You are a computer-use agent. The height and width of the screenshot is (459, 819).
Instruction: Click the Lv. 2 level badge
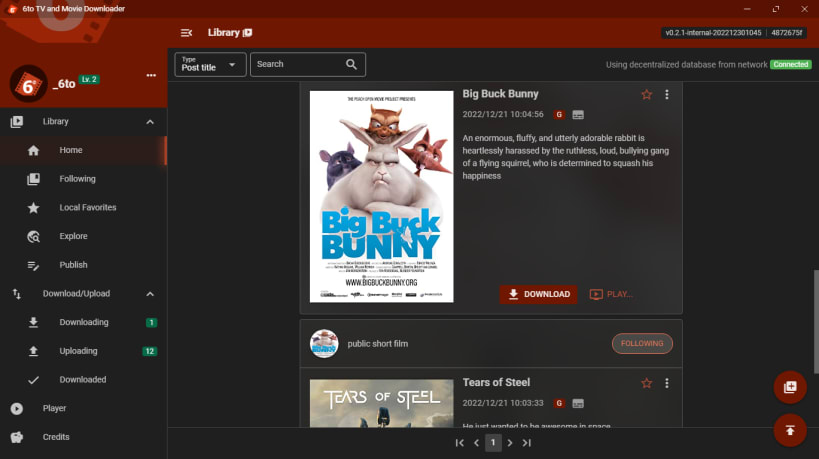click(89, 79)
